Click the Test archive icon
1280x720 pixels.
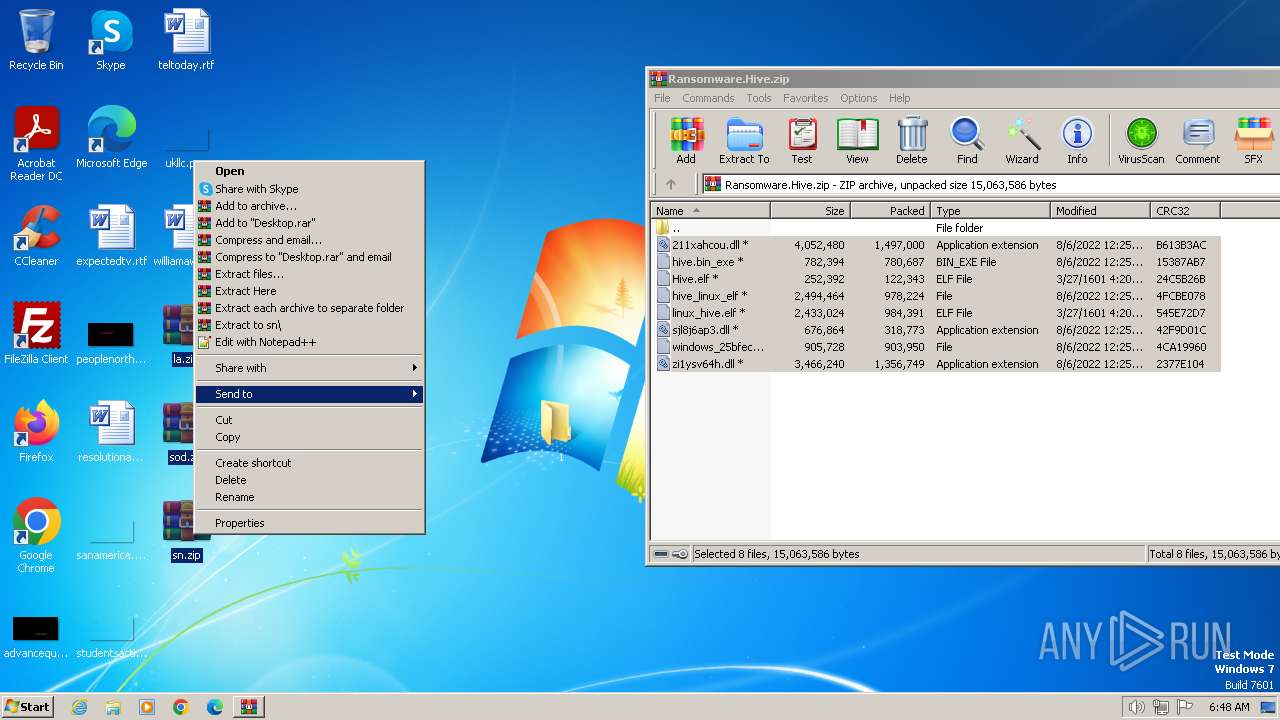click(802, 141)
